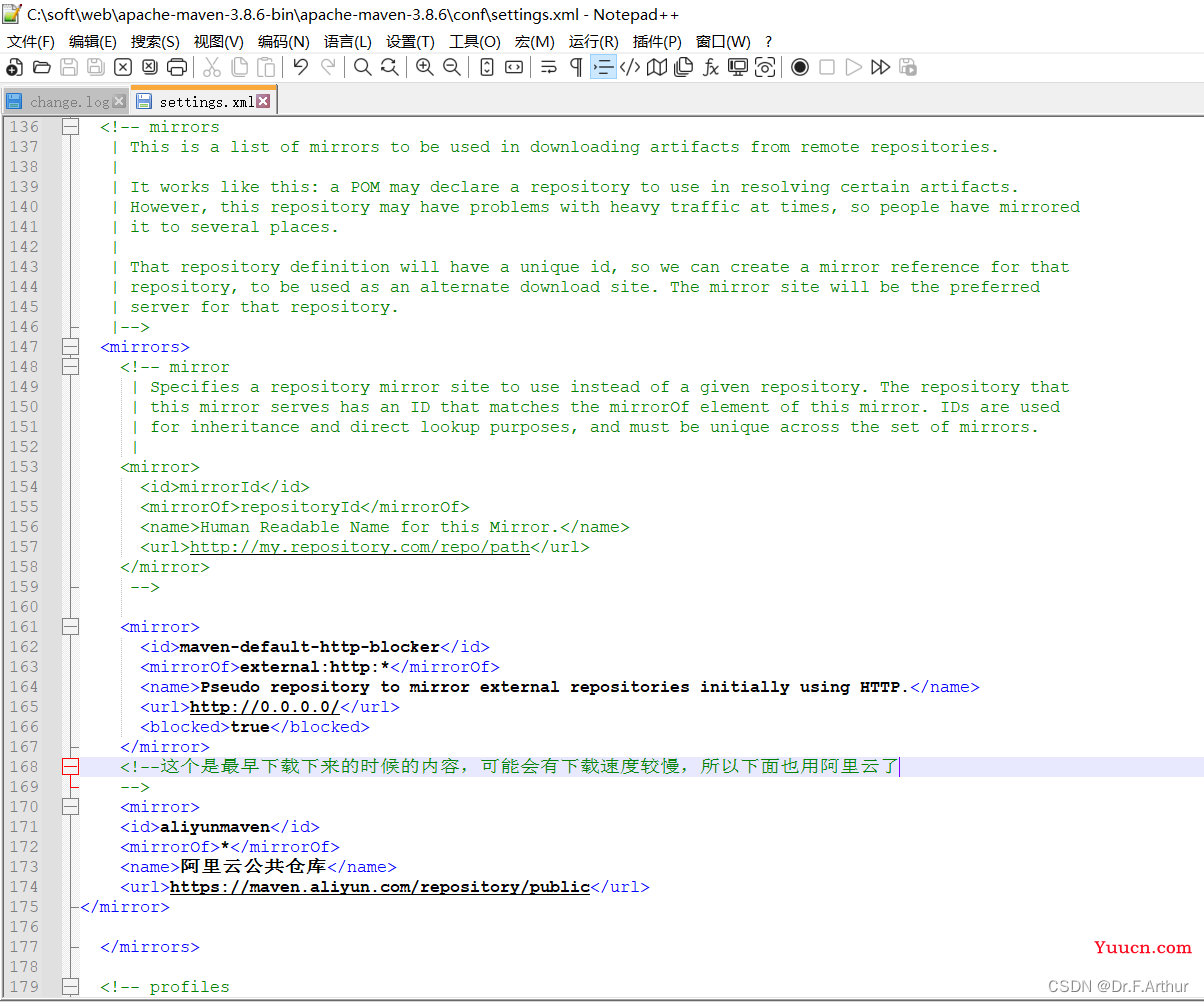Click the 阿里云公共仓库 name text
This screenshot has width=1204, height=1002.
click(254, 867)
